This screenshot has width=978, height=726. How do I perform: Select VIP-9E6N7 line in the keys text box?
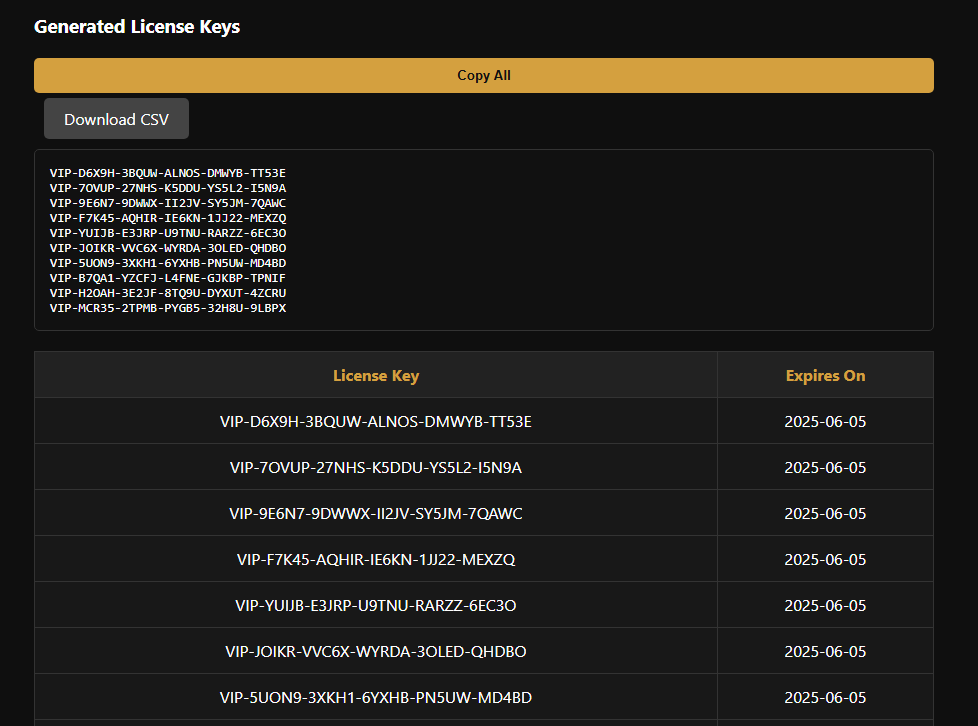coord(168,203)
